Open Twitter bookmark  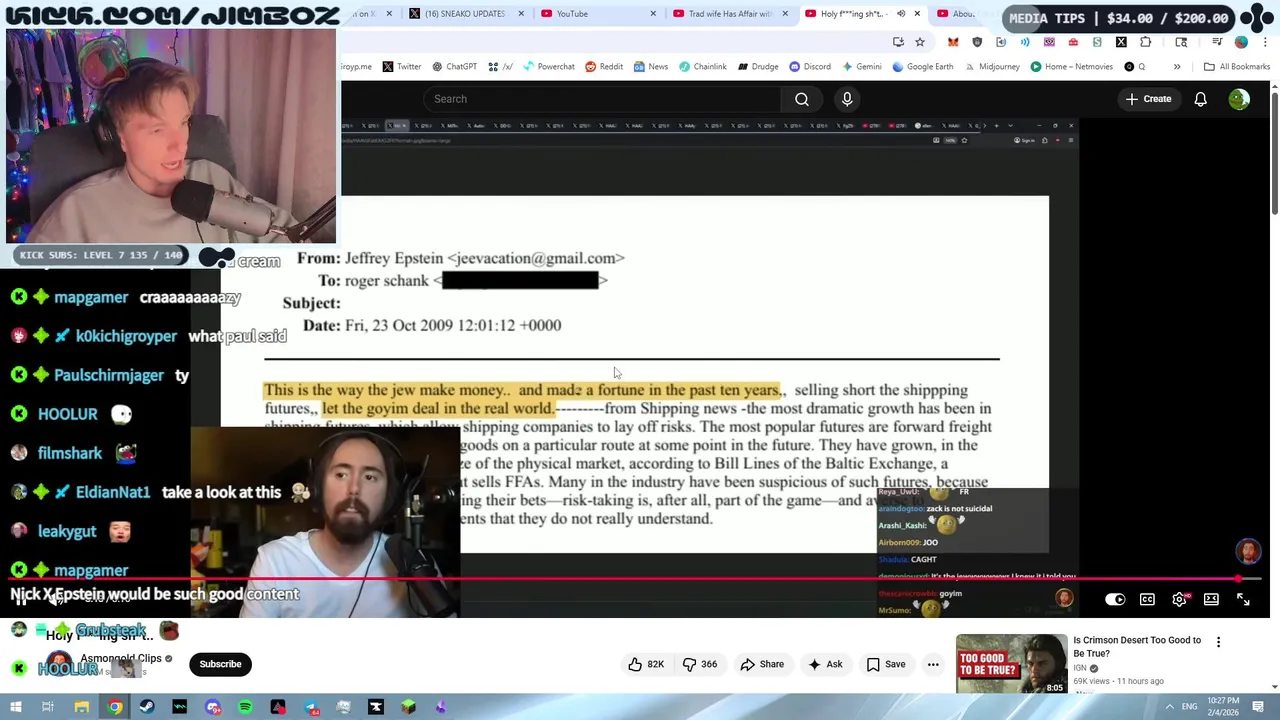400,67
